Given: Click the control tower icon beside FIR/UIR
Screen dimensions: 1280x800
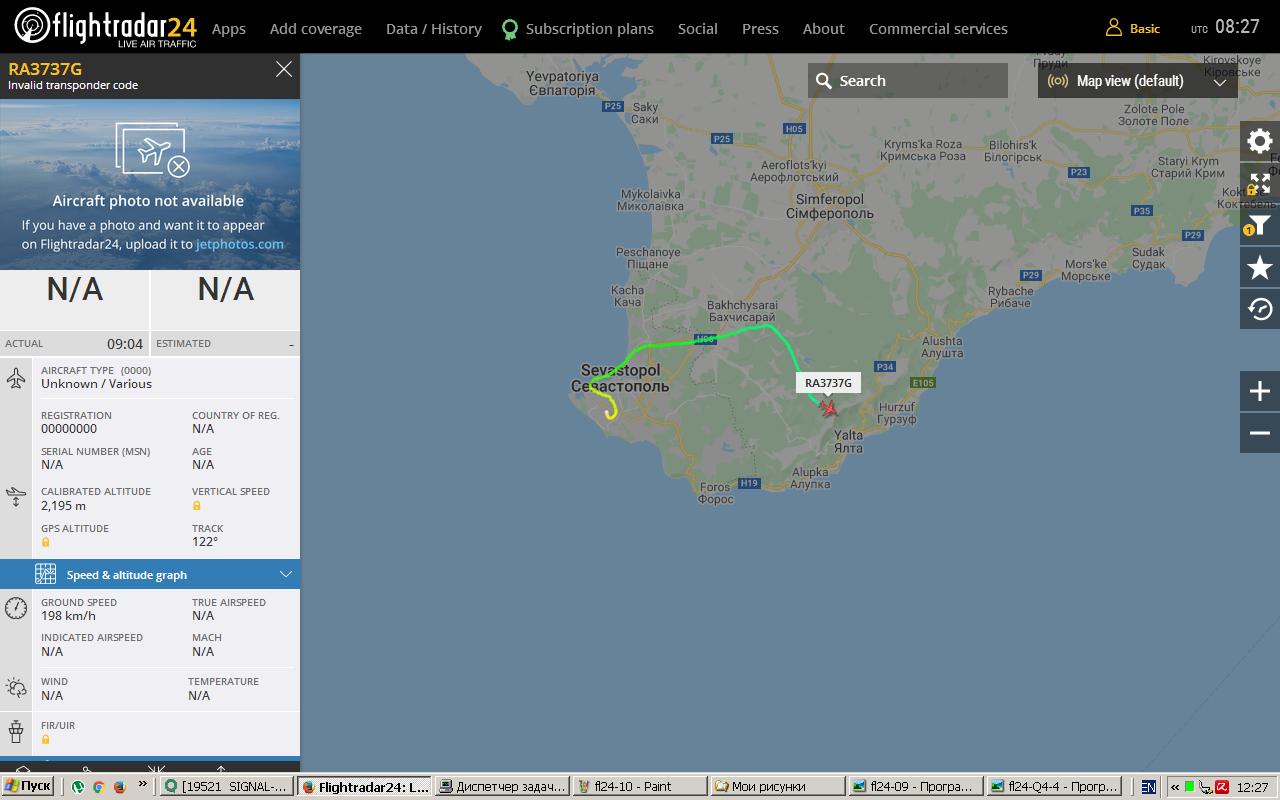Looking at the screenshot, I should (x=16, y=731).
